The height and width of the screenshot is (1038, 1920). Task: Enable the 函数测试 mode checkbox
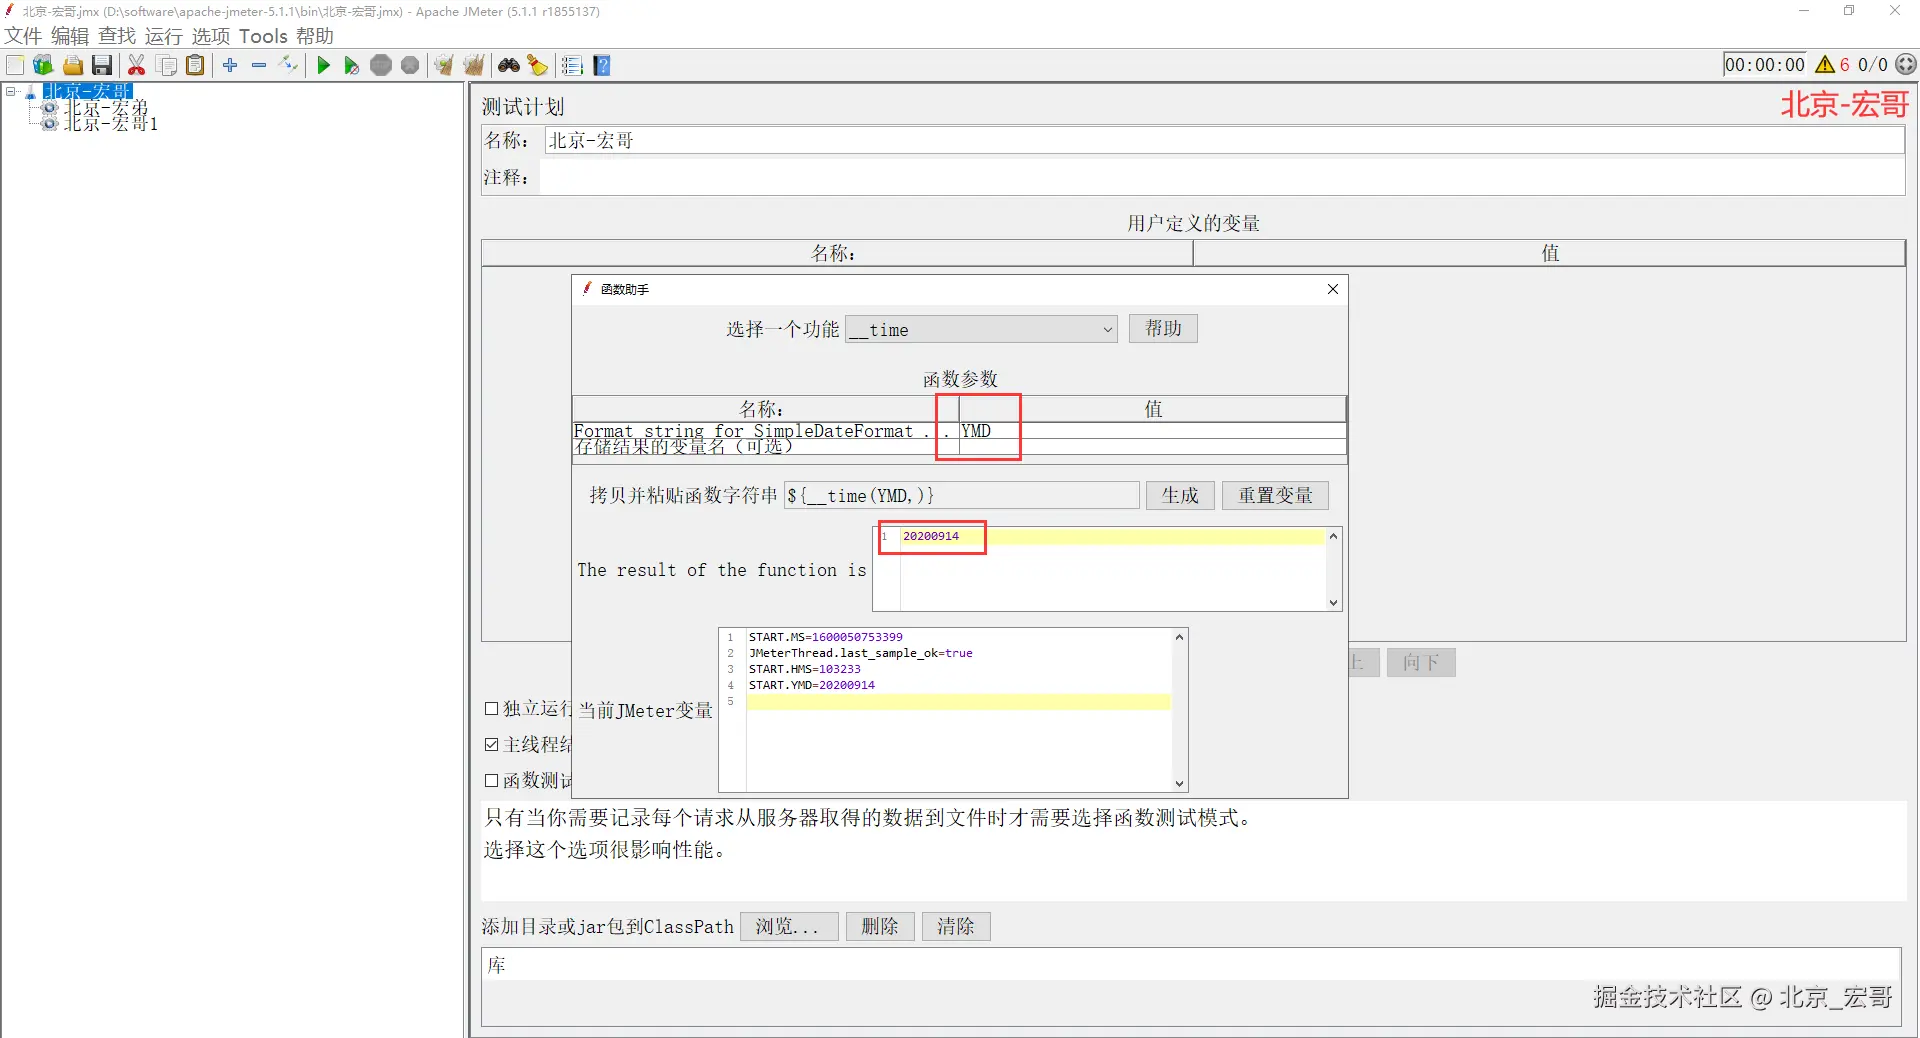tap(491, 780)
